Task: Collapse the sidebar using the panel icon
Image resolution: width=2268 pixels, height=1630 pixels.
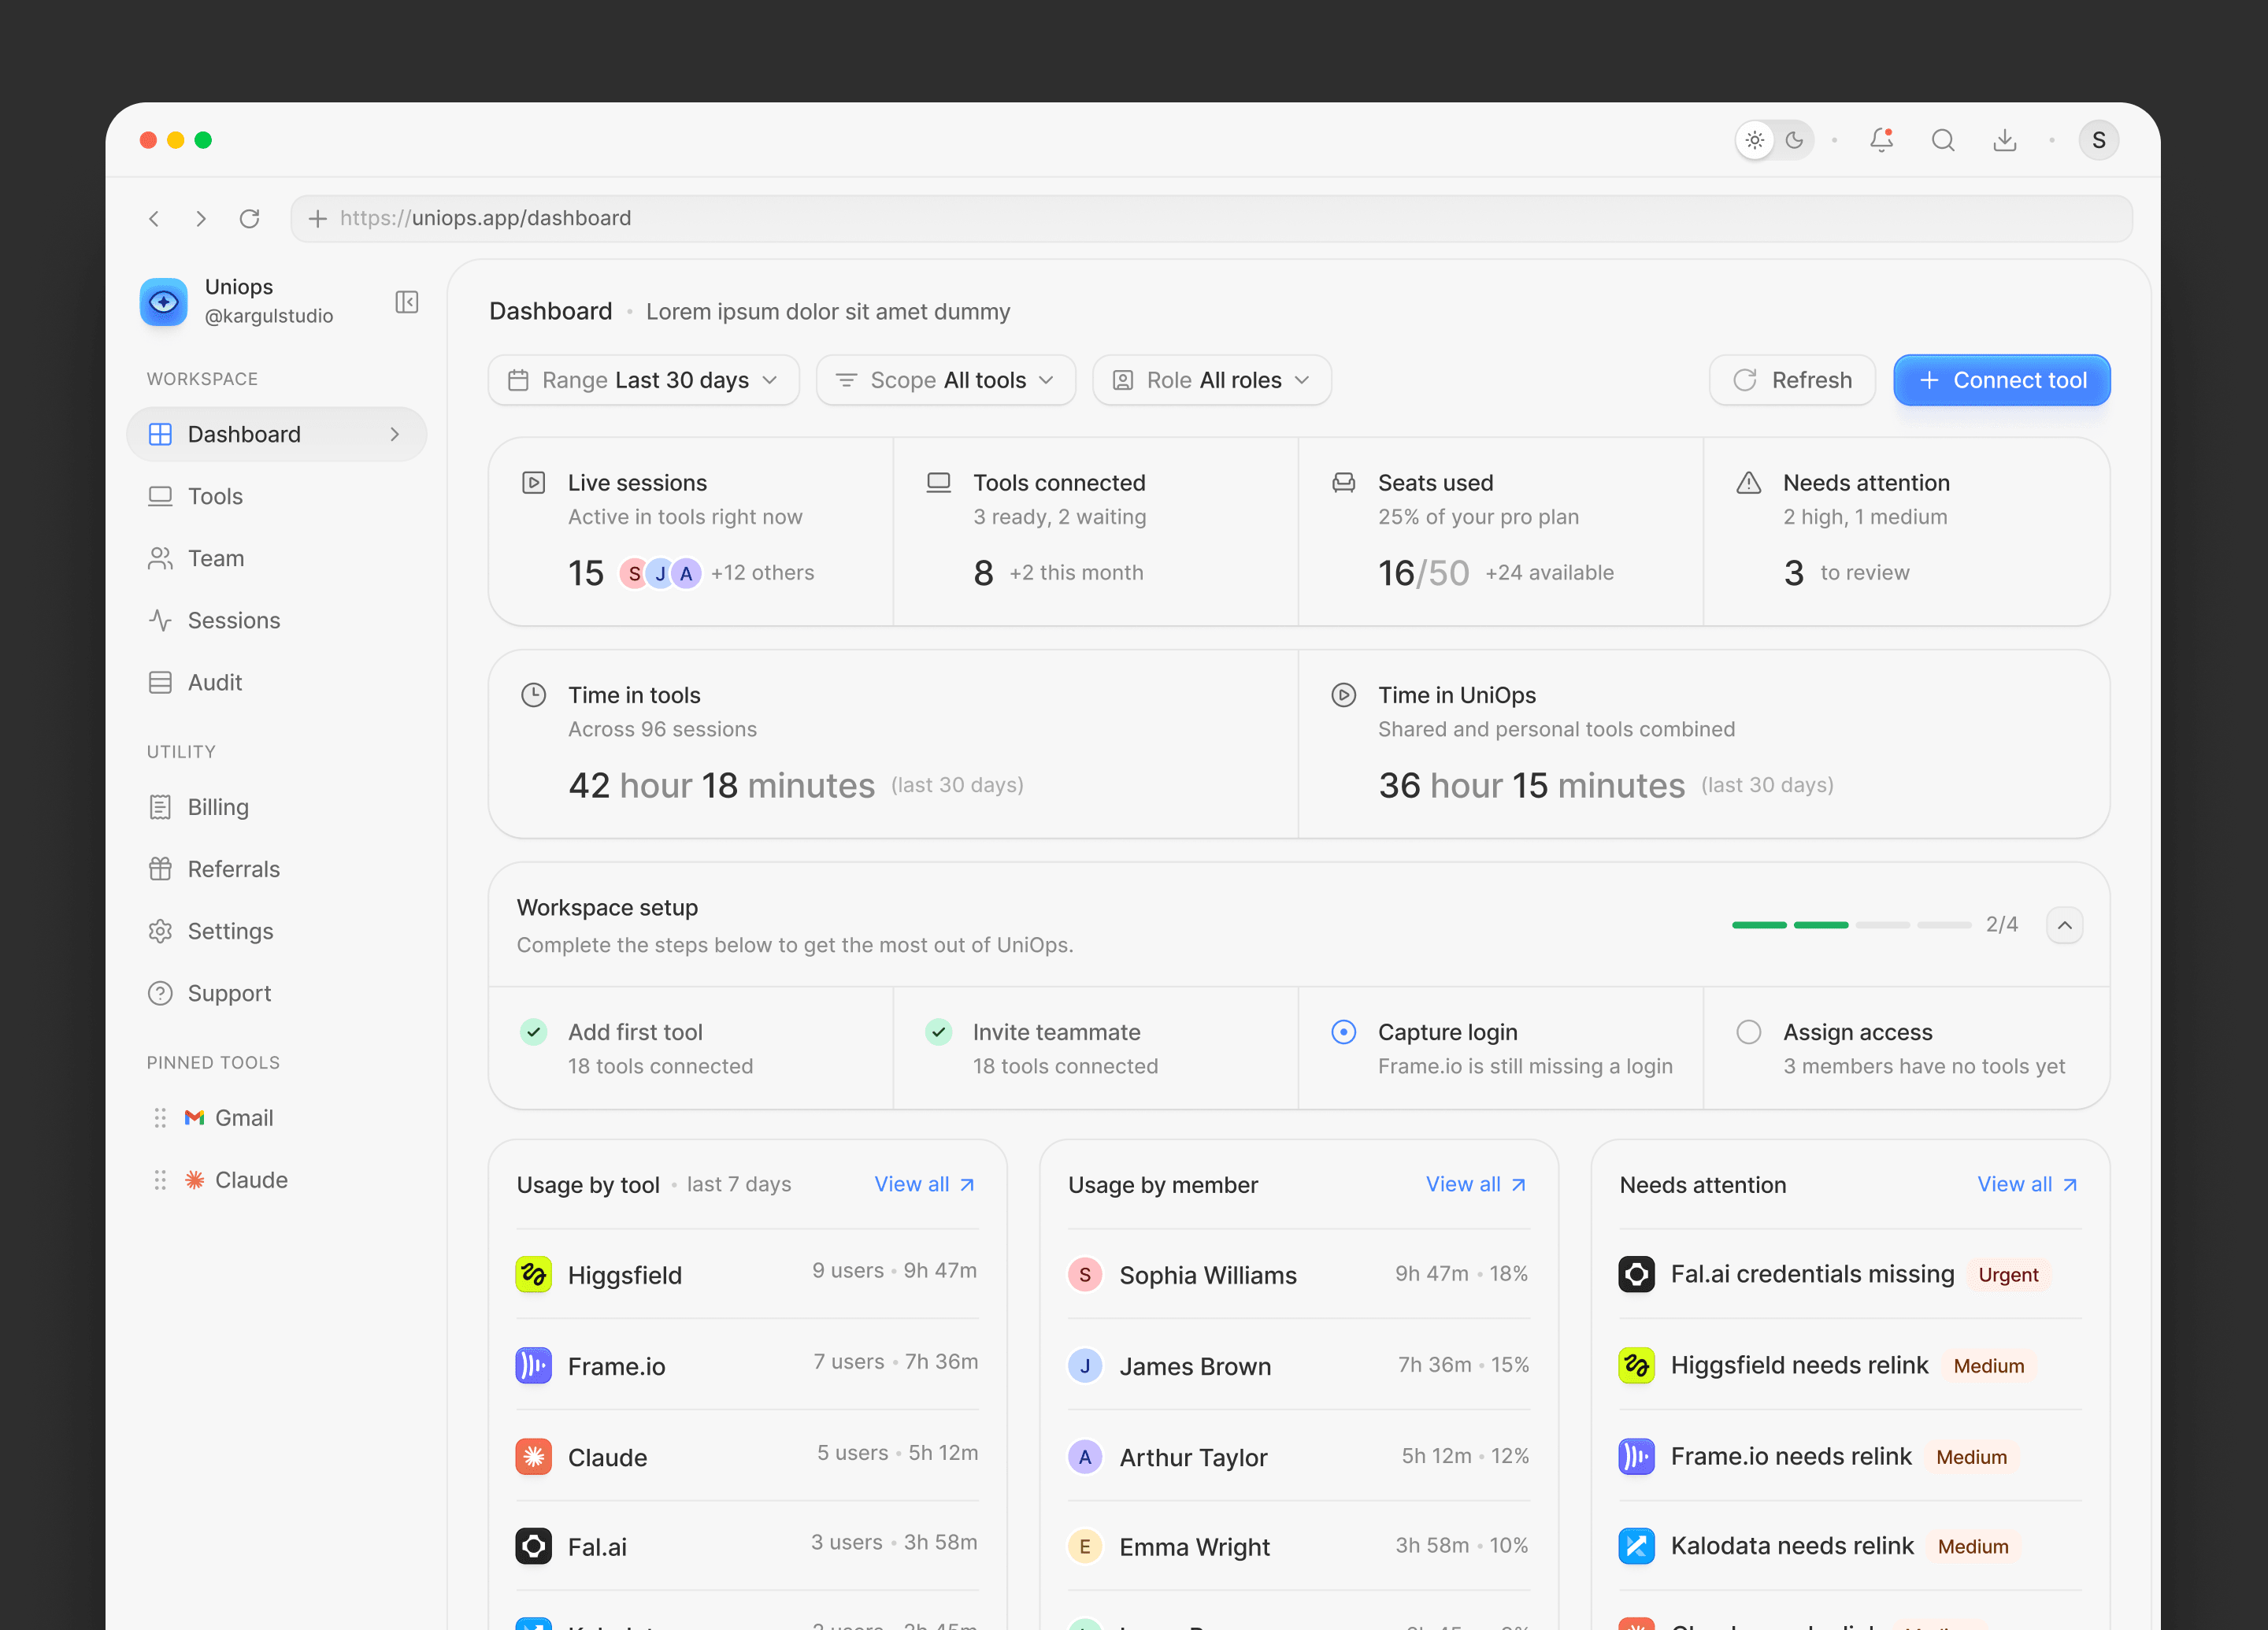Action: 406,302
